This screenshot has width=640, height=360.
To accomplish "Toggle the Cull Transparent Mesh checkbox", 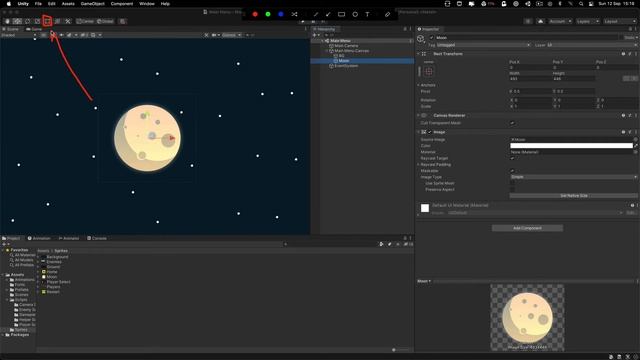I will tap(512, 123).
